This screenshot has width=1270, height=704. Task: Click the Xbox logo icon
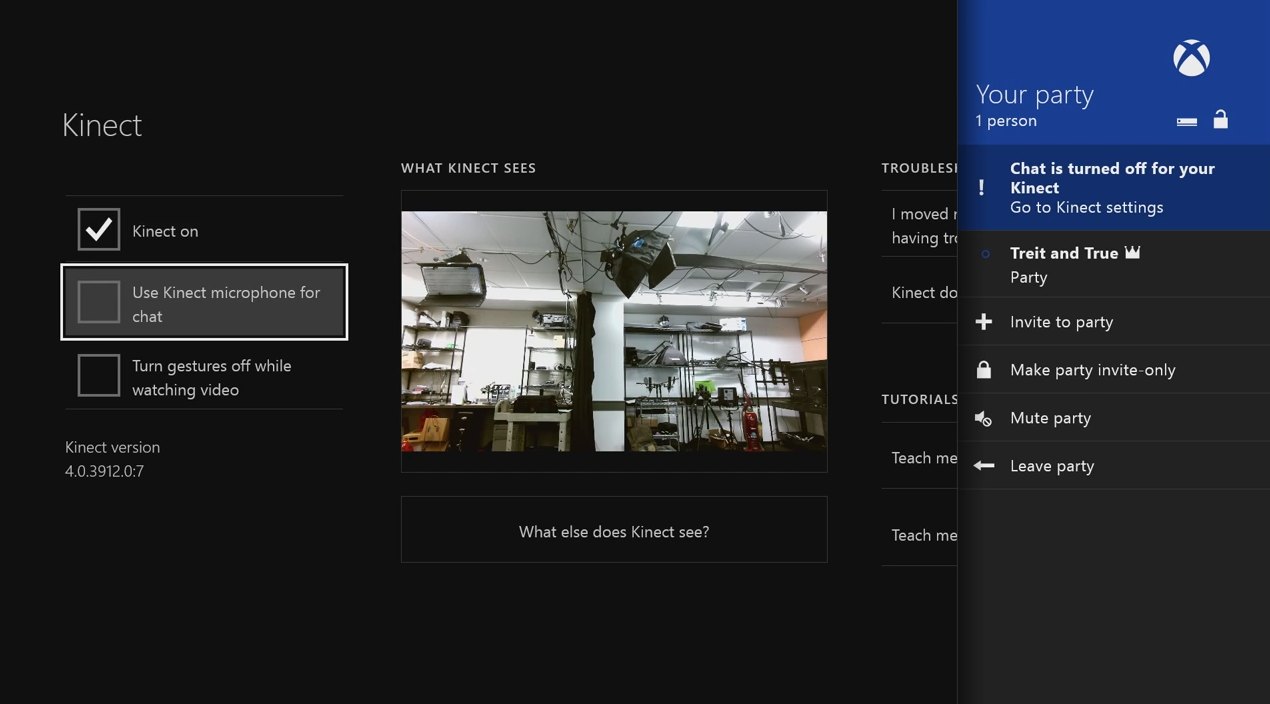tap(1191, 58)
